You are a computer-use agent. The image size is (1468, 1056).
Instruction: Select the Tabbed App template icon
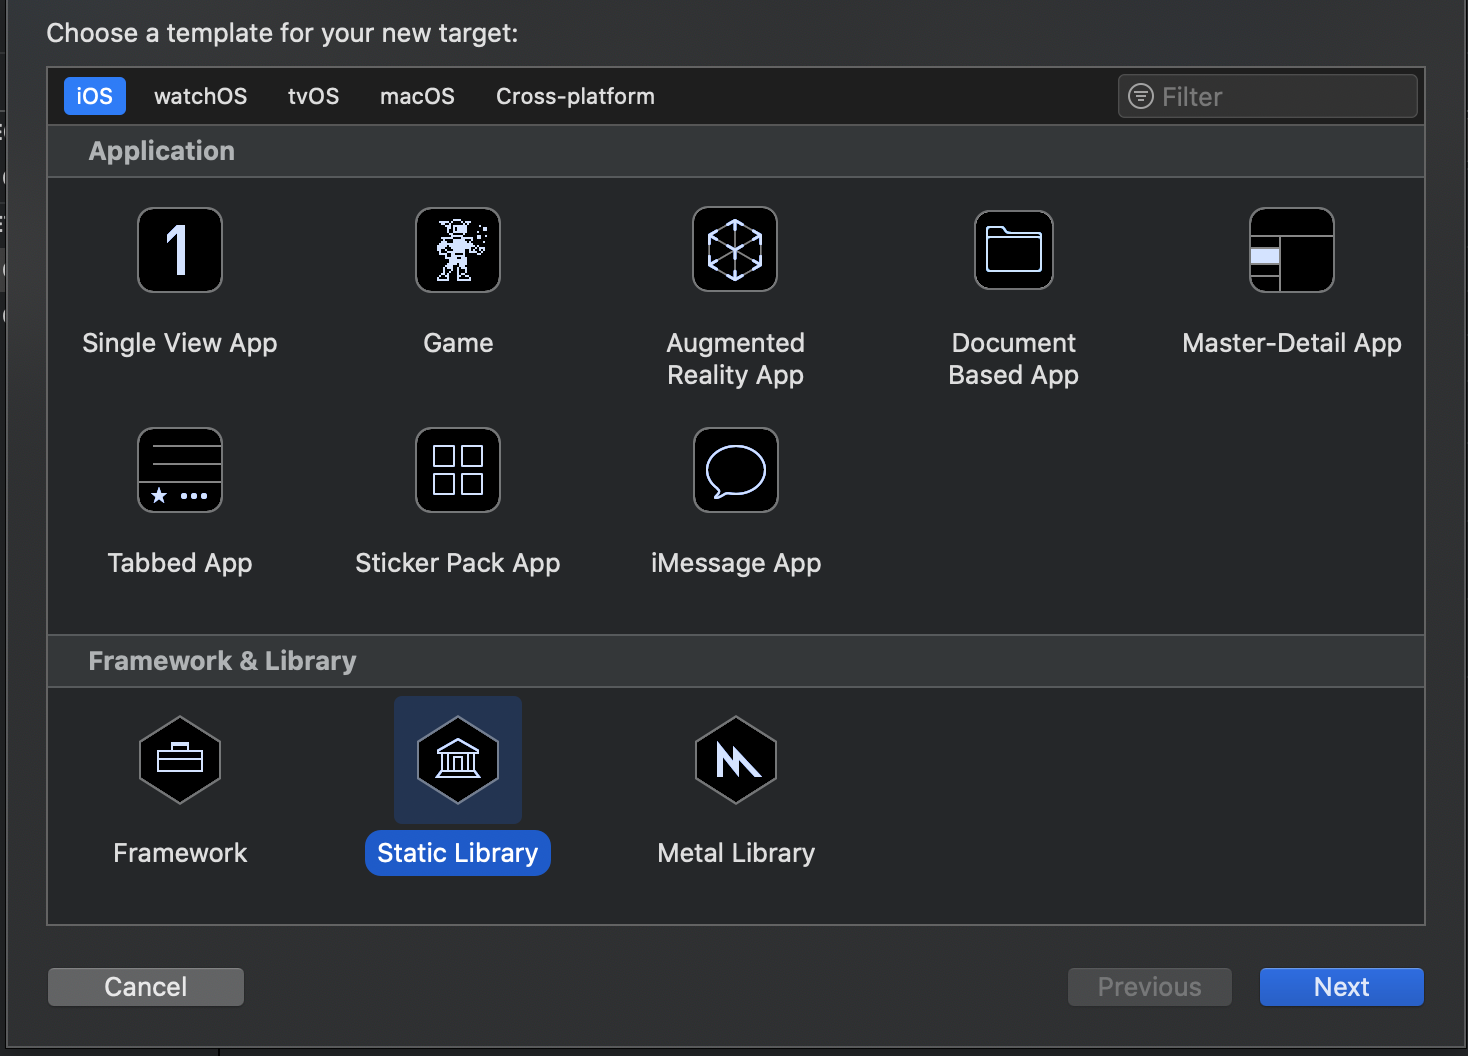click(x=180, y=470)
